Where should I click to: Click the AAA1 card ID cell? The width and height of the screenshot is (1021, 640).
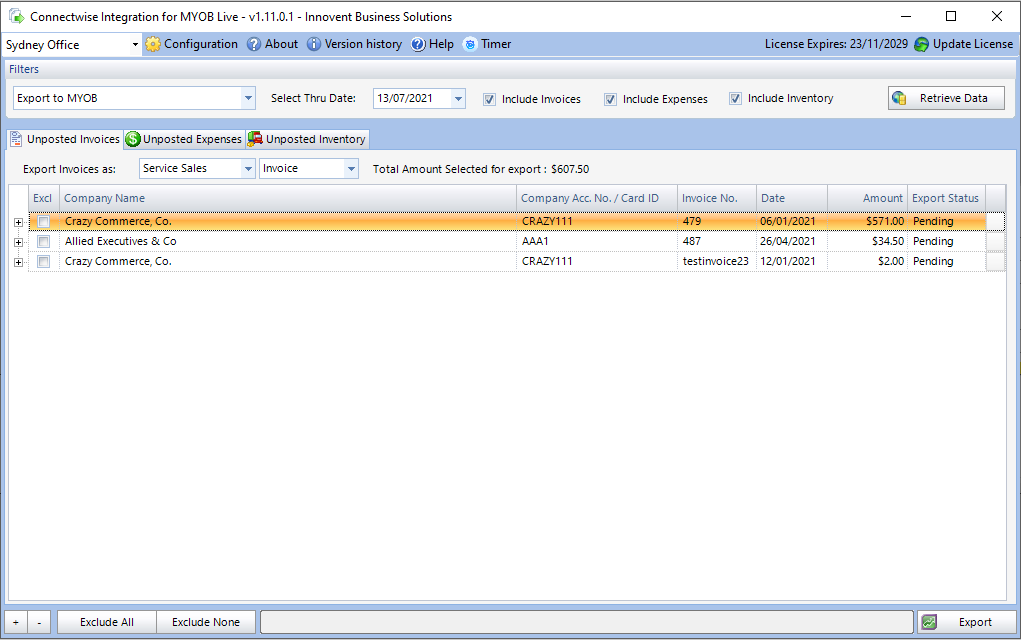pos(597,242)
